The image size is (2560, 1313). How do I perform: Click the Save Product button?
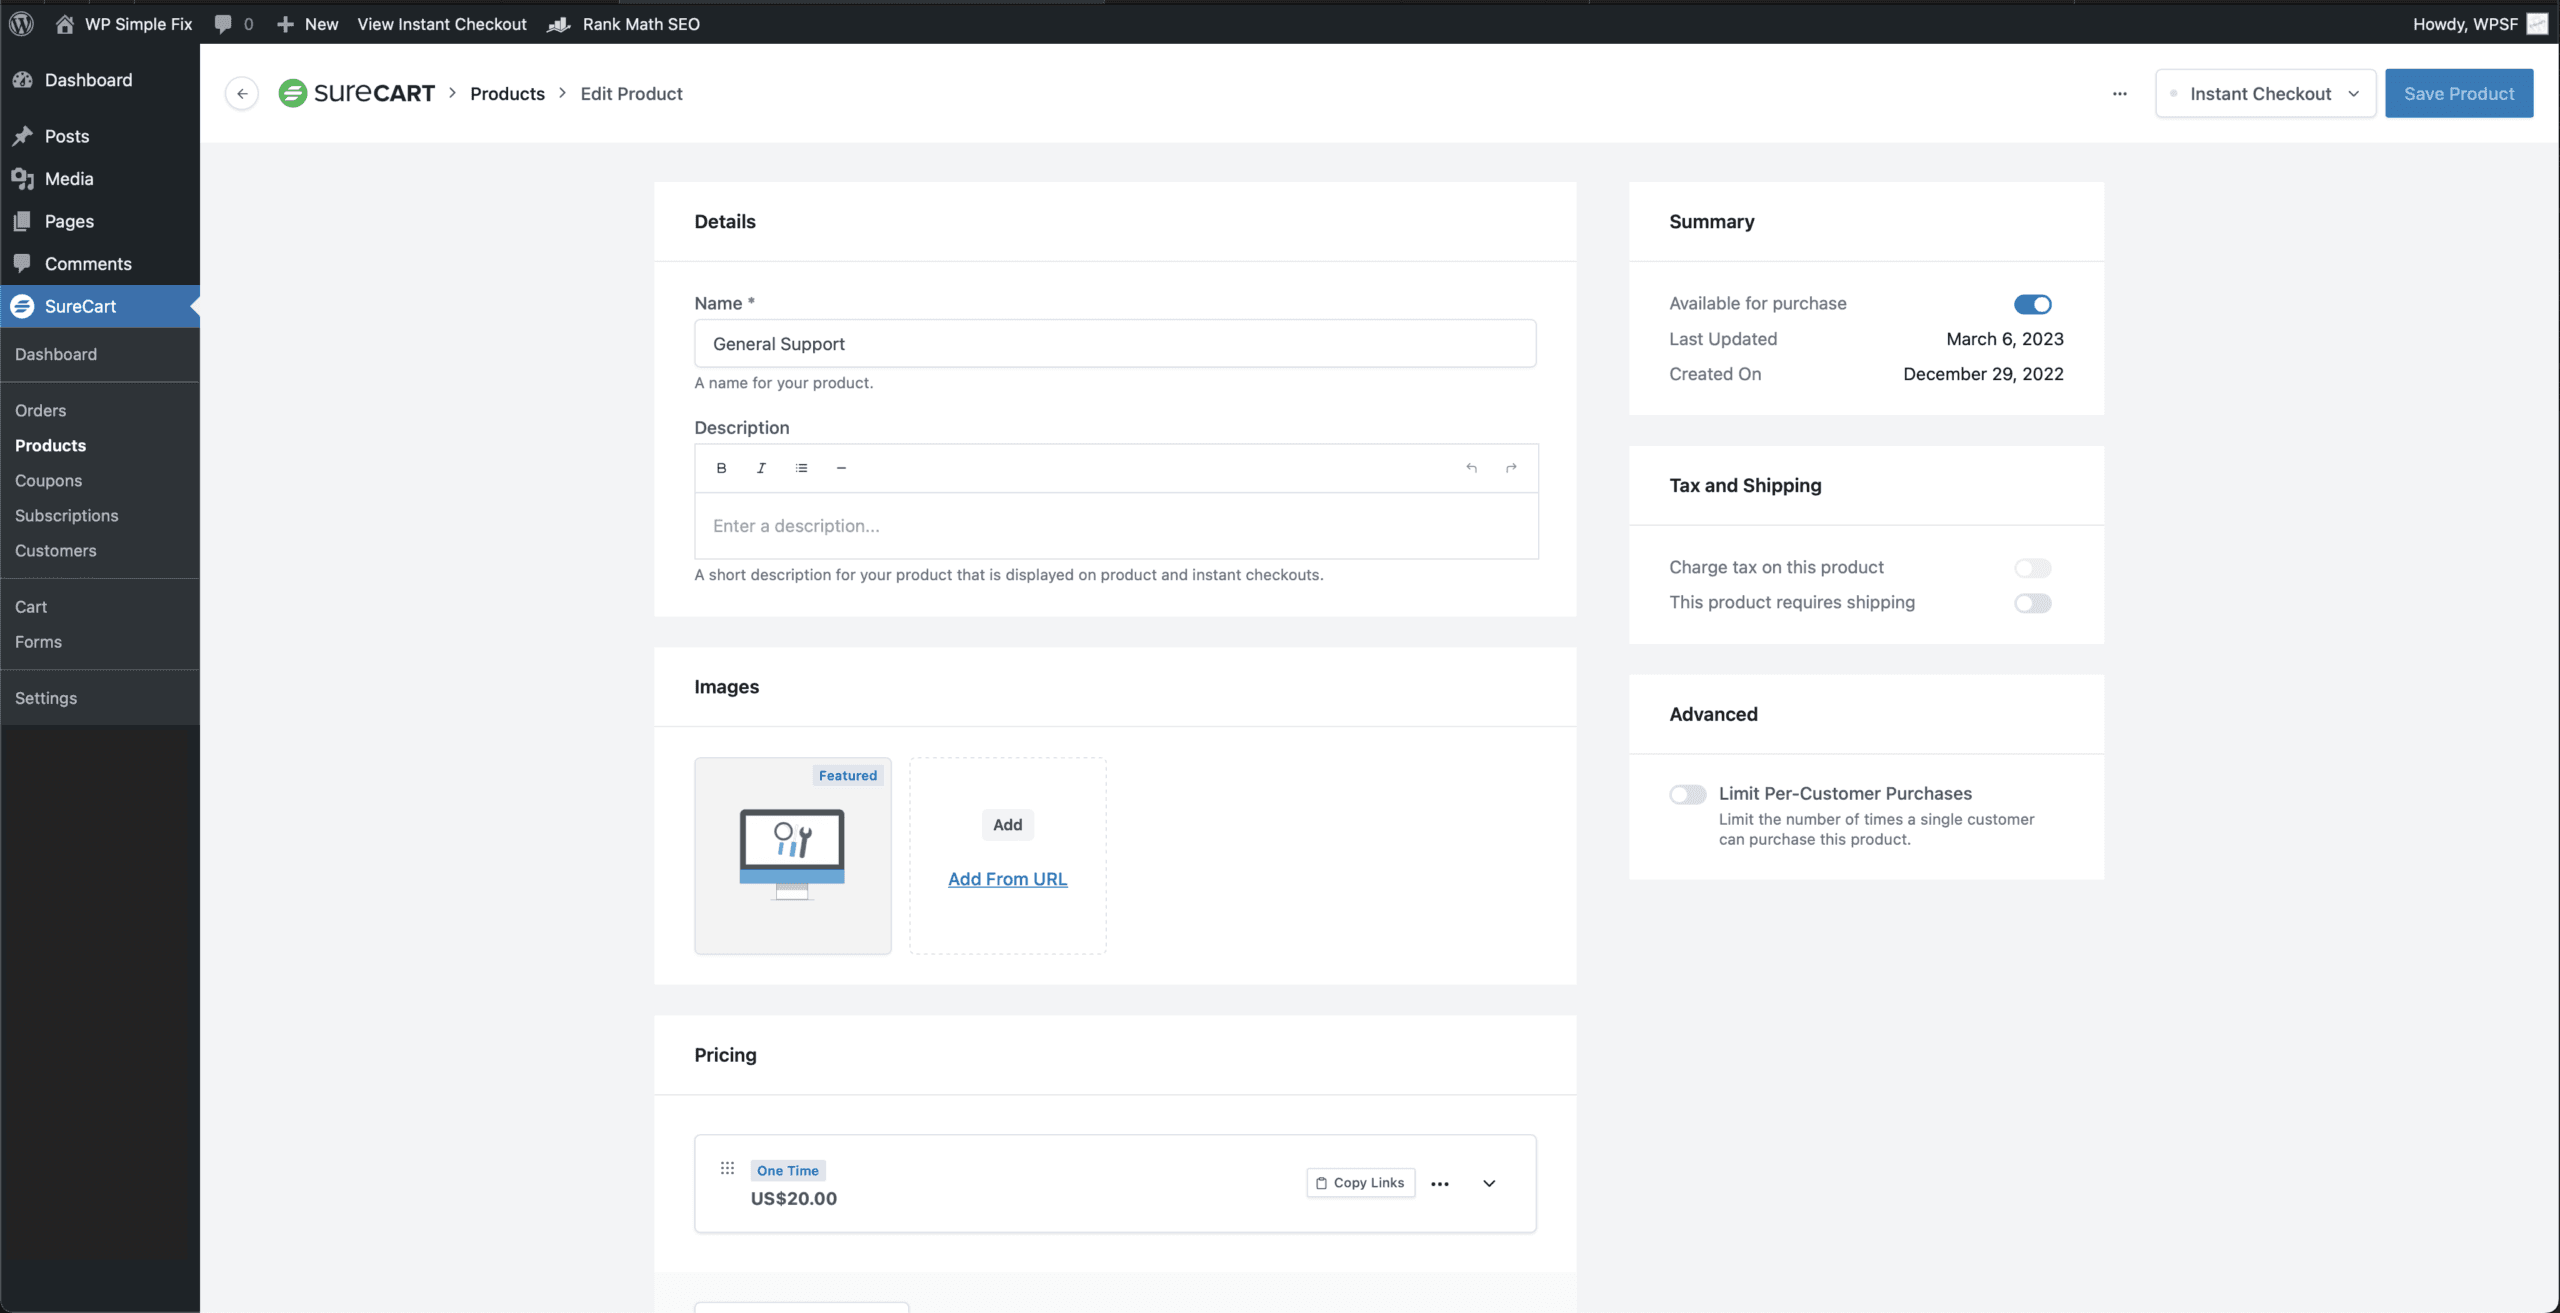2459,93
